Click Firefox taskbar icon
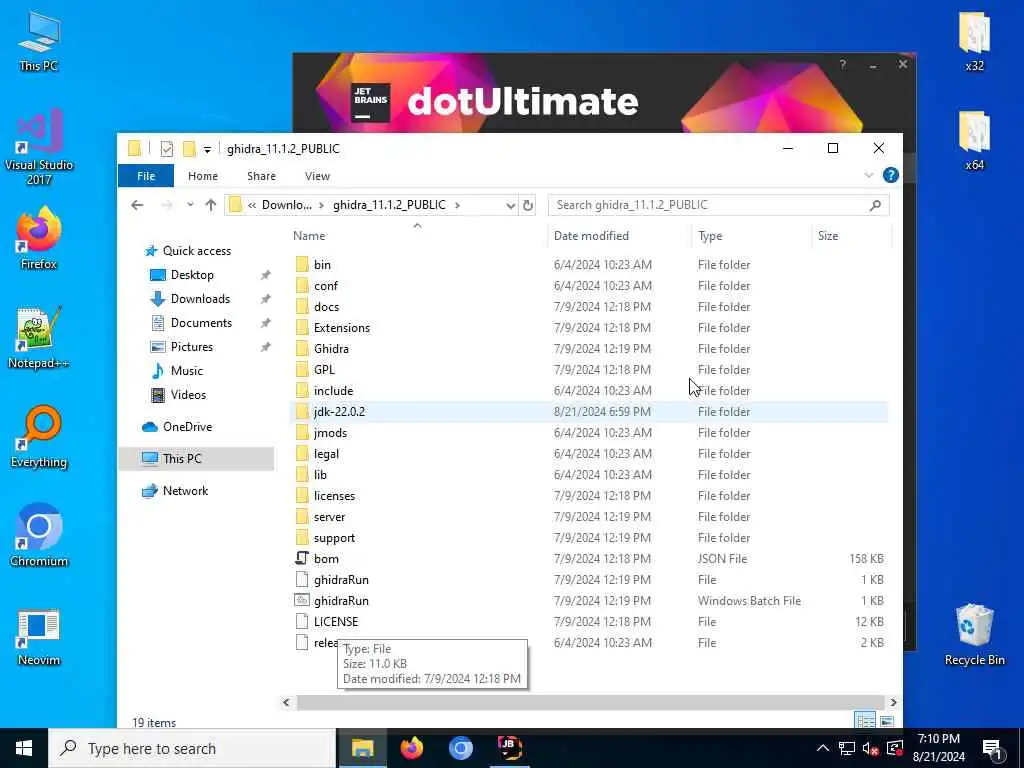This screenshot has width=1024, height=768. (x=411, y=748)
